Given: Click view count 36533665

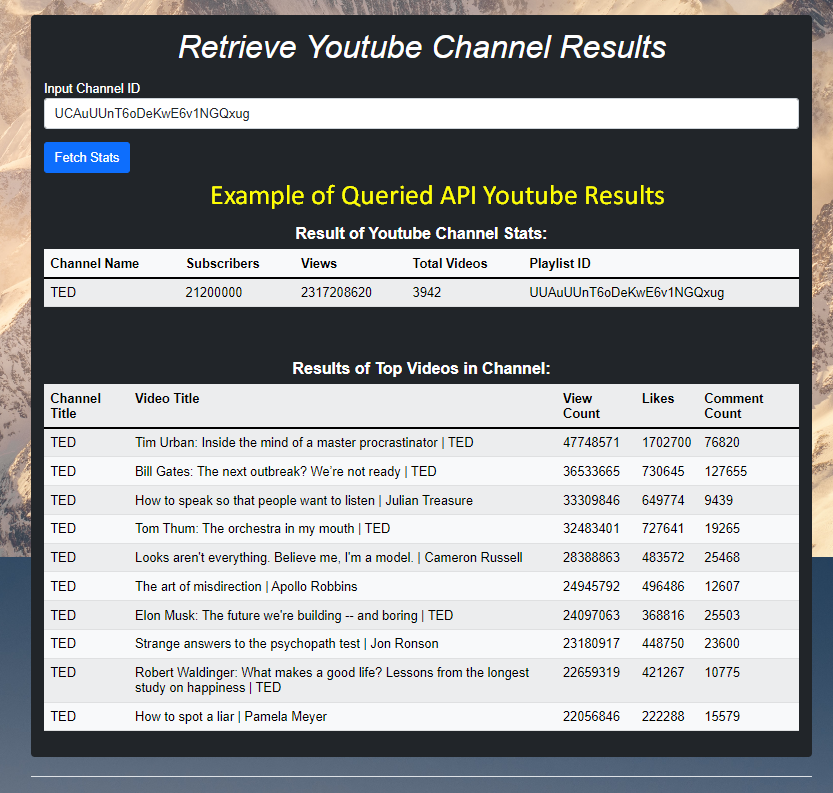Looking at the screenshot, I should pos(591,471).
